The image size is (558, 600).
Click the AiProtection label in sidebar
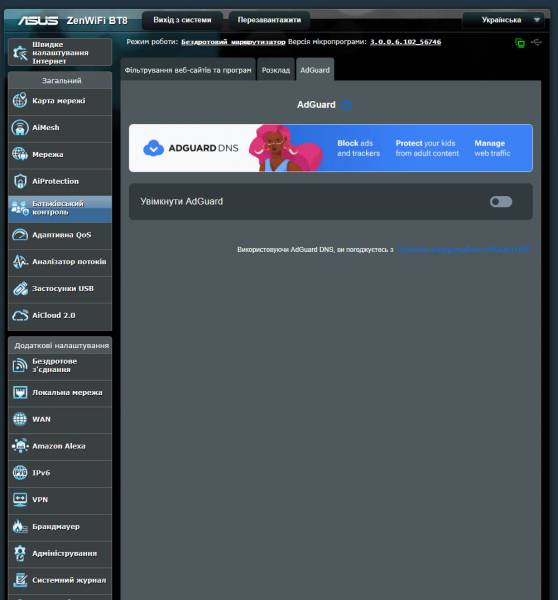(x=55, y=181)
